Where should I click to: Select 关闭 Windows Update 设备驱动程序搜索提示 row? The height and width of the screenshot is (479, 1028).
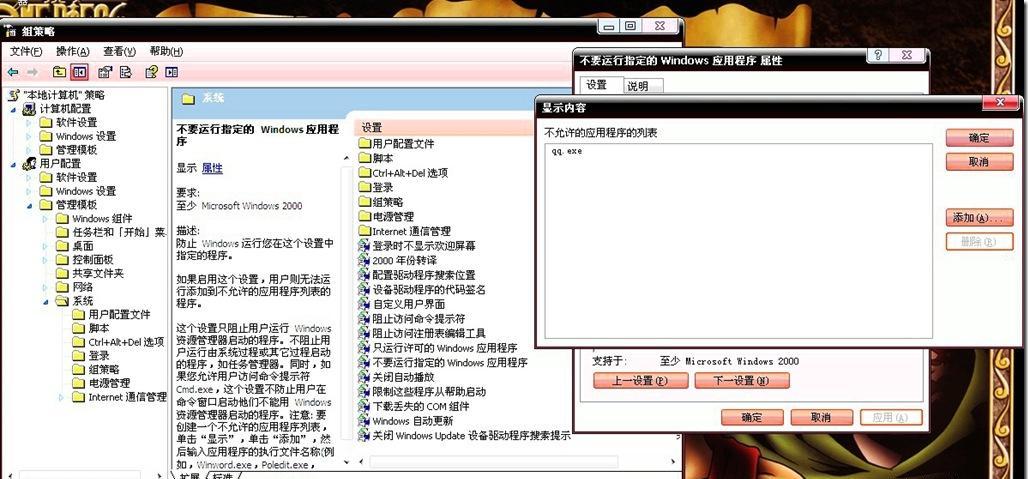(471, 436)
